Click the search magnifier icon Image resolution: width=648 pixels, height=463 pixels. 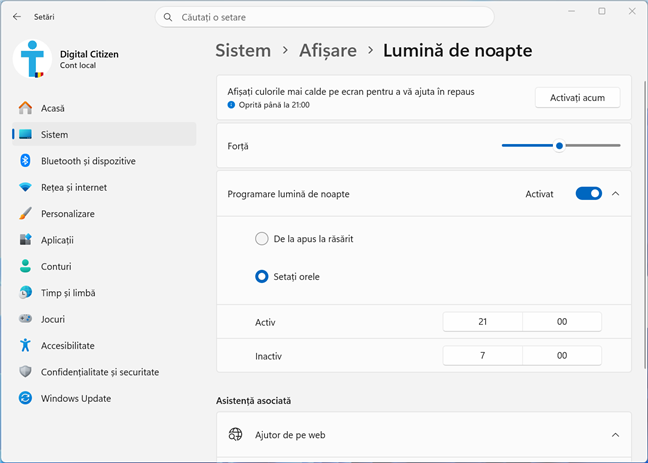(x=167, y=17)
